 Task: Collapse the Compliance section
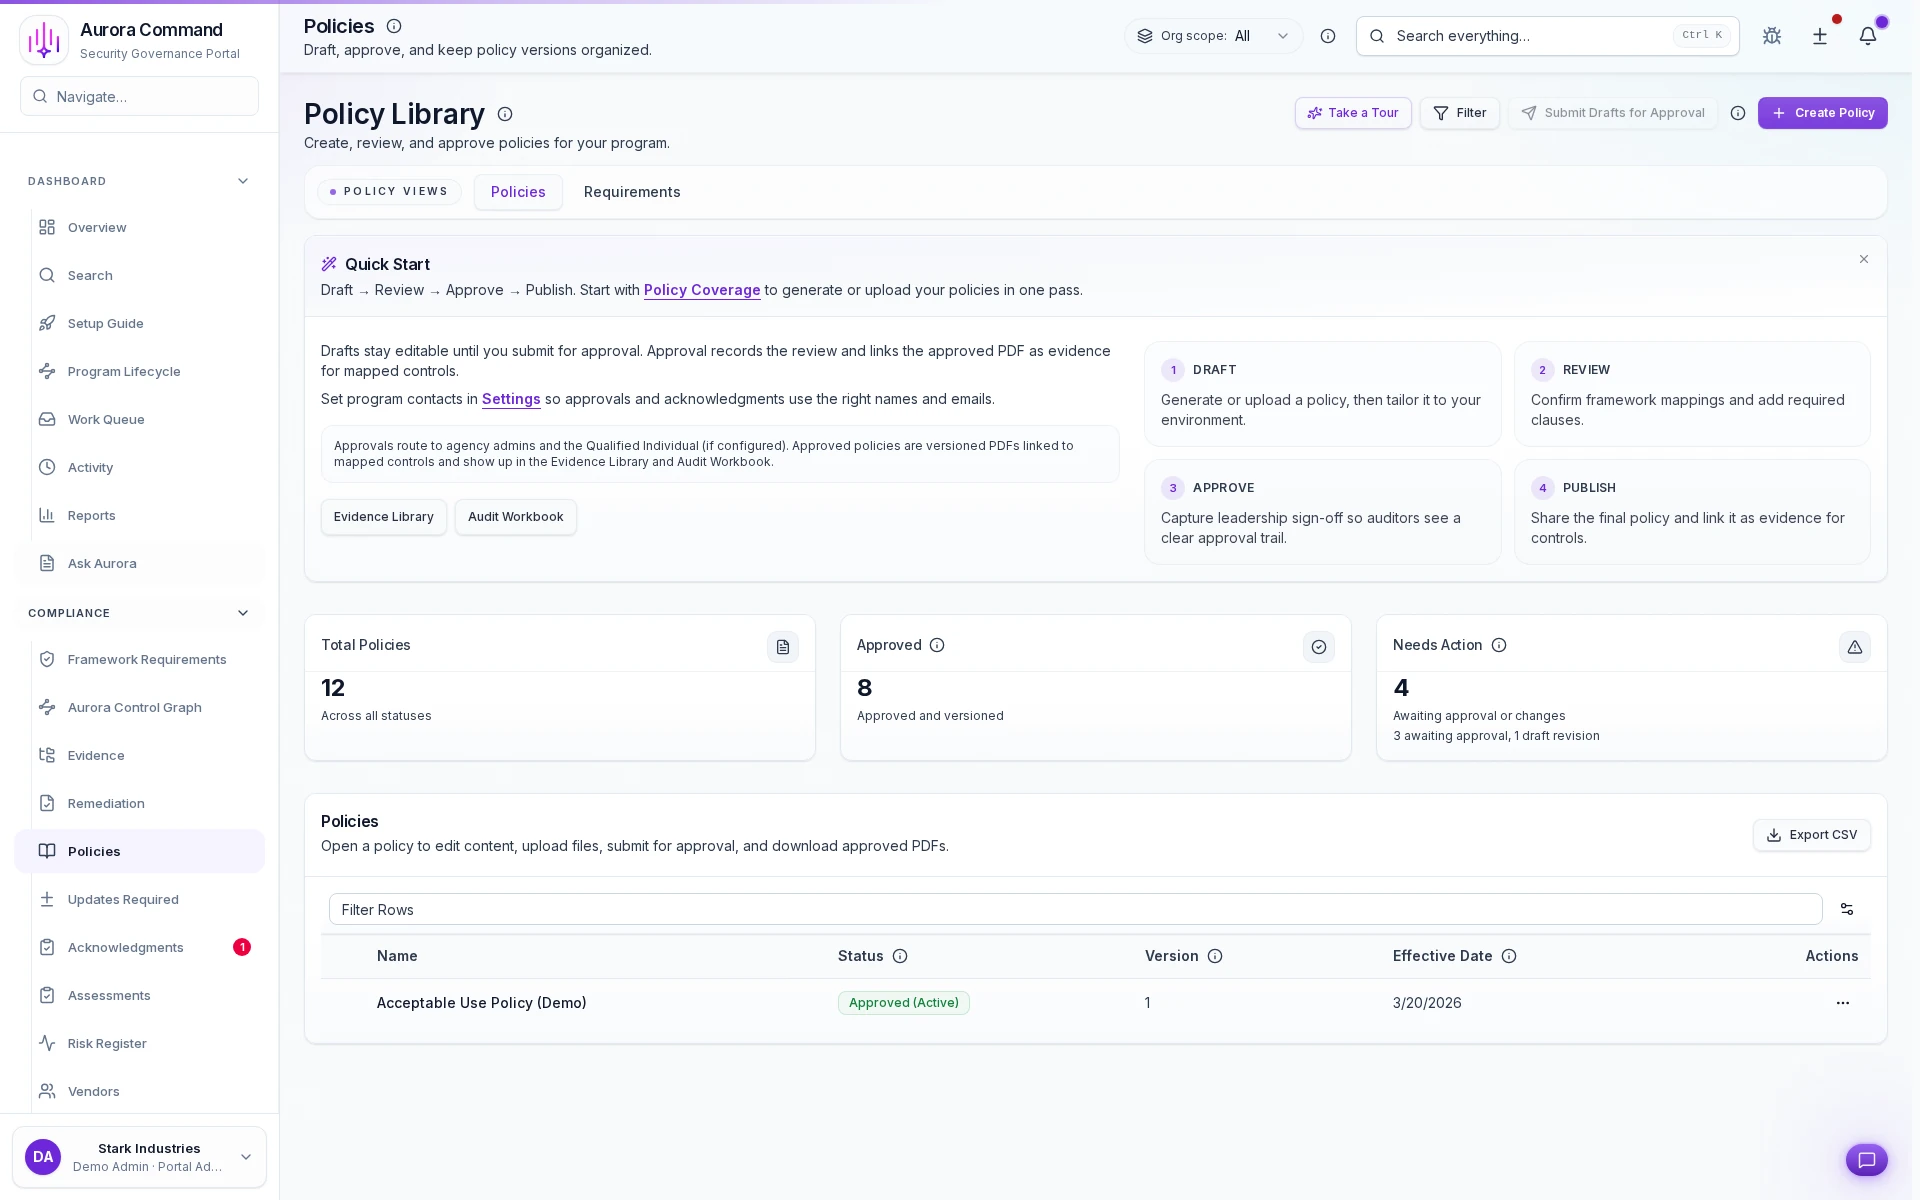coord(242,613)
